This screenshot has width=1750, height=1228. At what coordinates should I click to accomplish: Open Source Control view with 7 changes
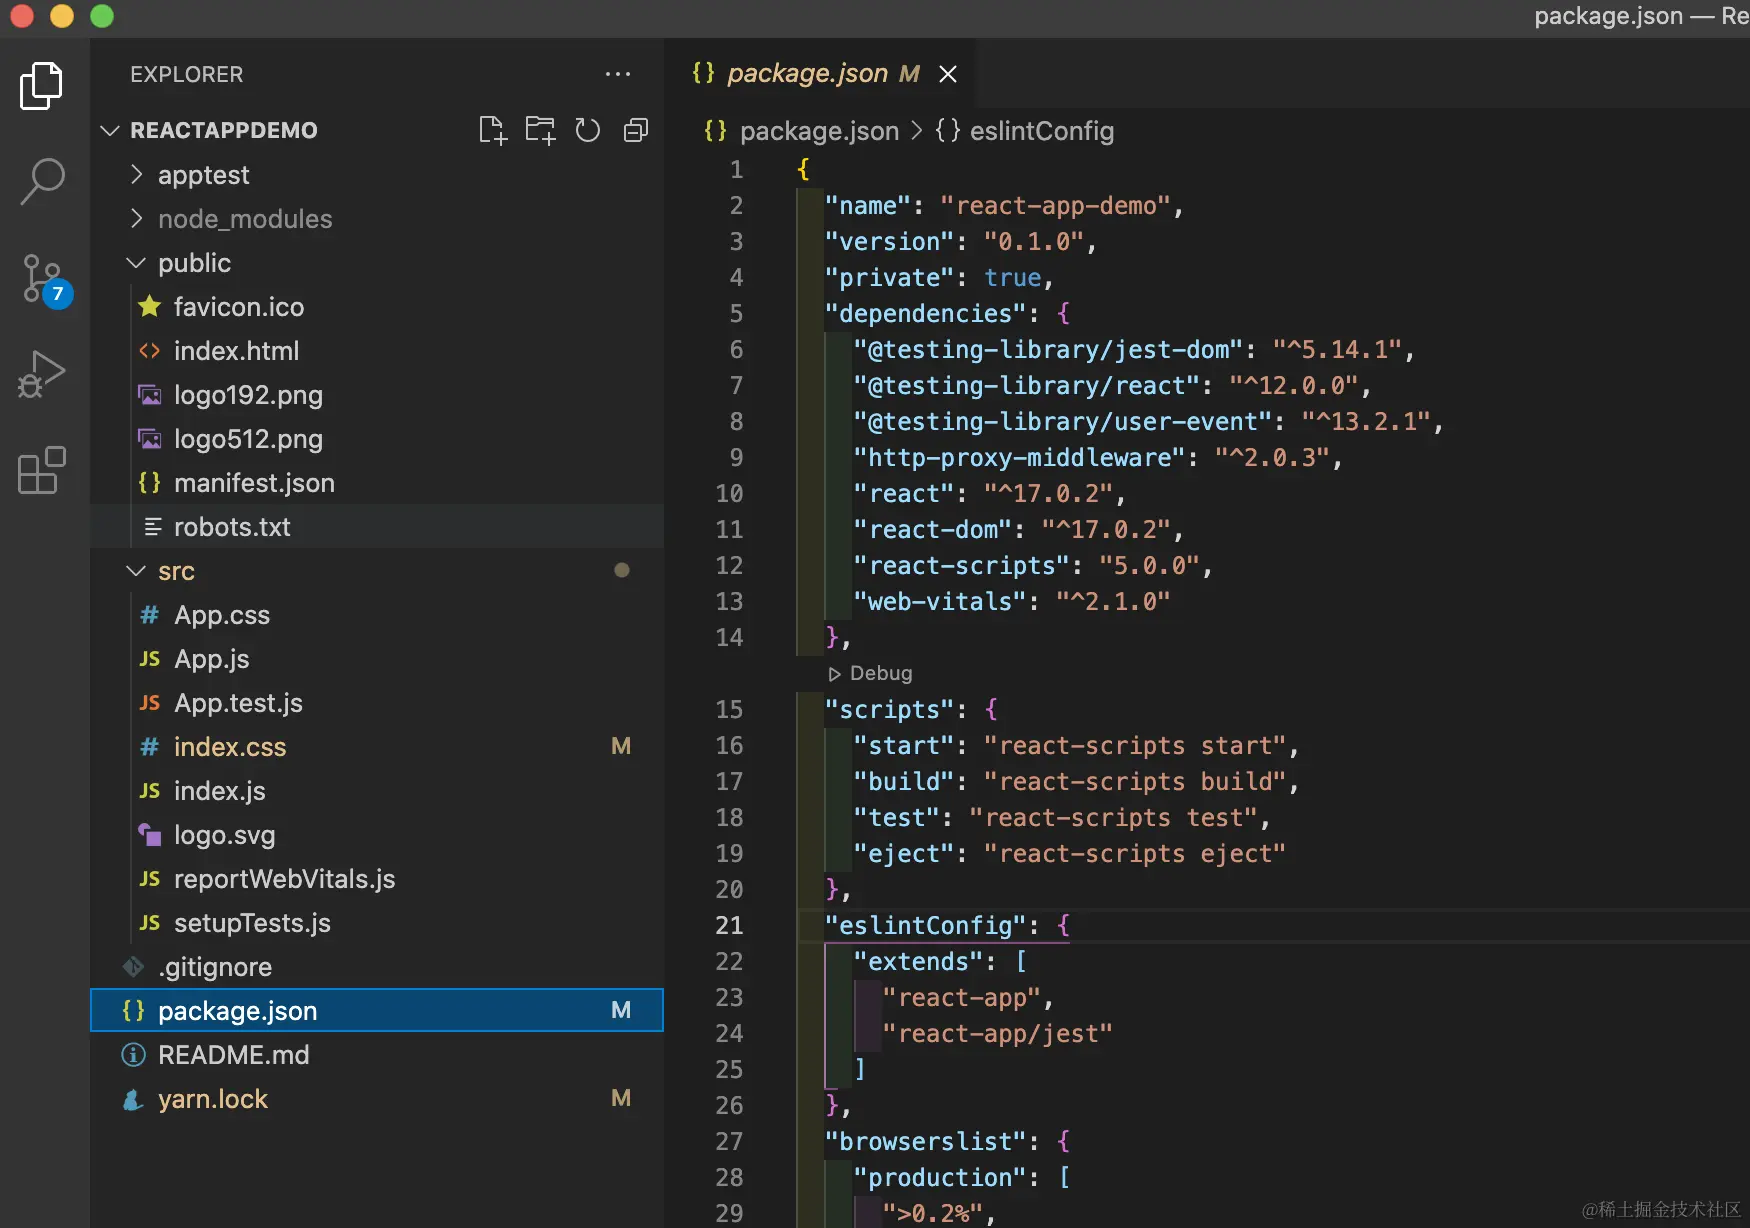42,278
